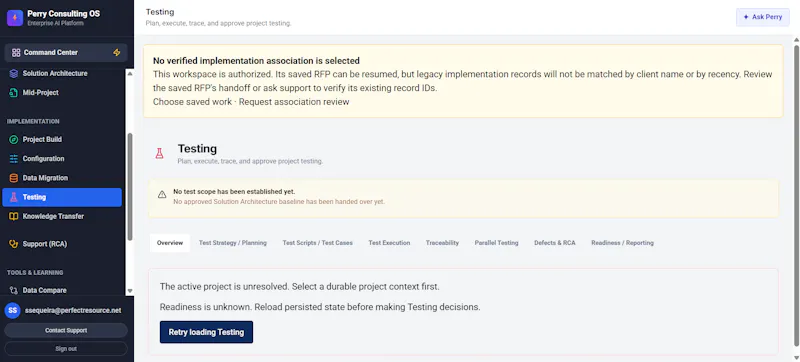Click the Perry Consulting OS logo icon
This screenshot has width=800, height=362.
coord(15,18)
